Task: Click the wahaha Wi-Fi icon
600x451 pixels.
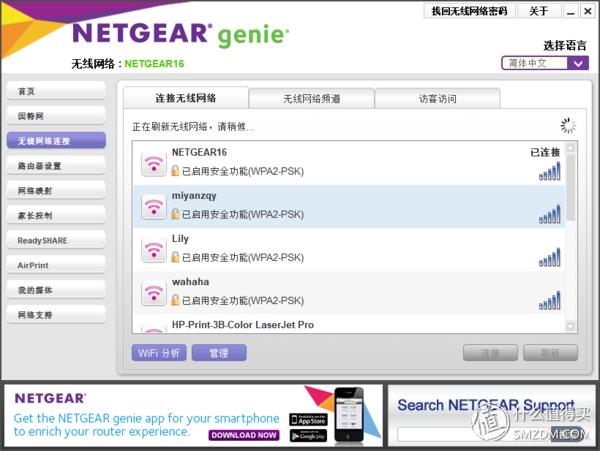Action: point(153,293)
